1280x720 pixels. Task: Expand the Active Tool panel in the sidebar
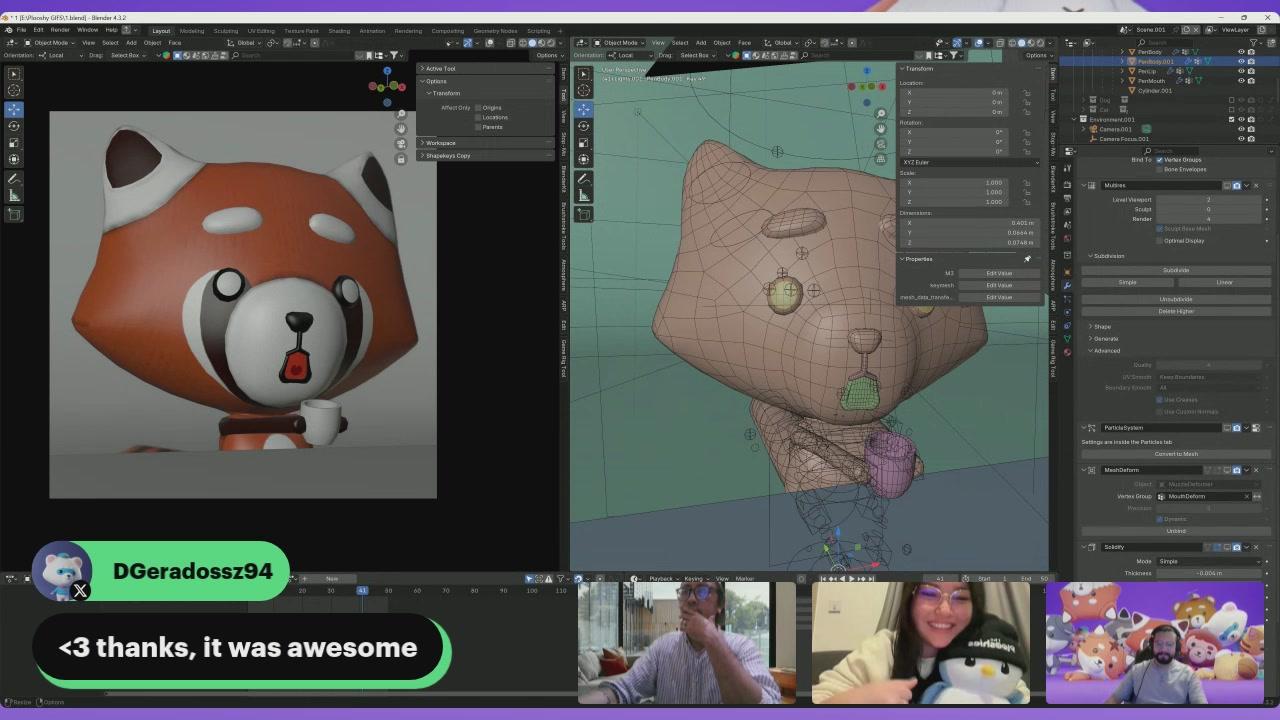pyautogui.click(x=438, y=68)
